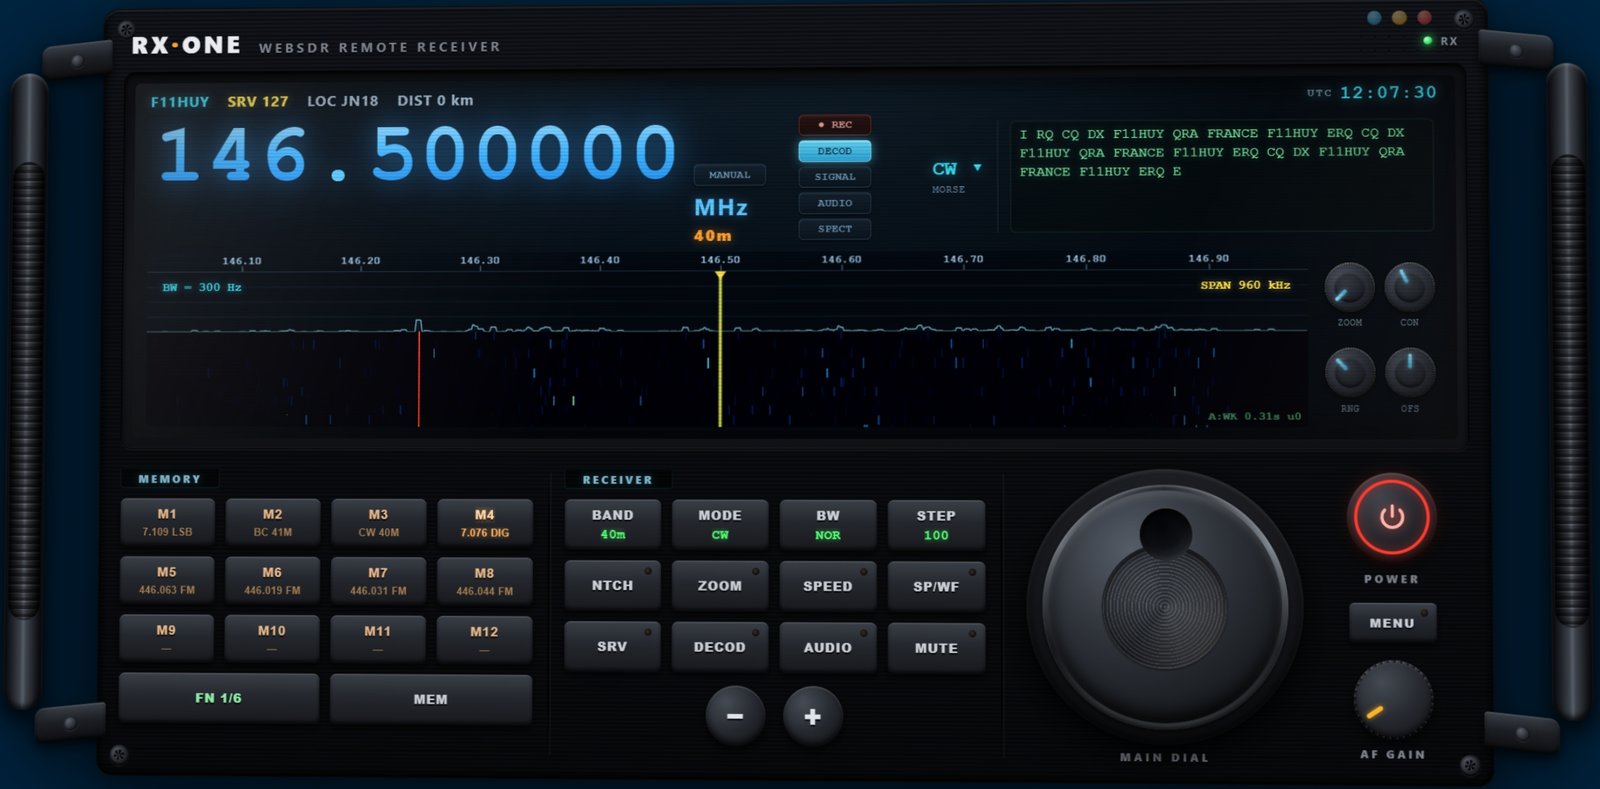The image size is (1600, 789).
Task: Click the minus step-down round button
Action: 735,716
